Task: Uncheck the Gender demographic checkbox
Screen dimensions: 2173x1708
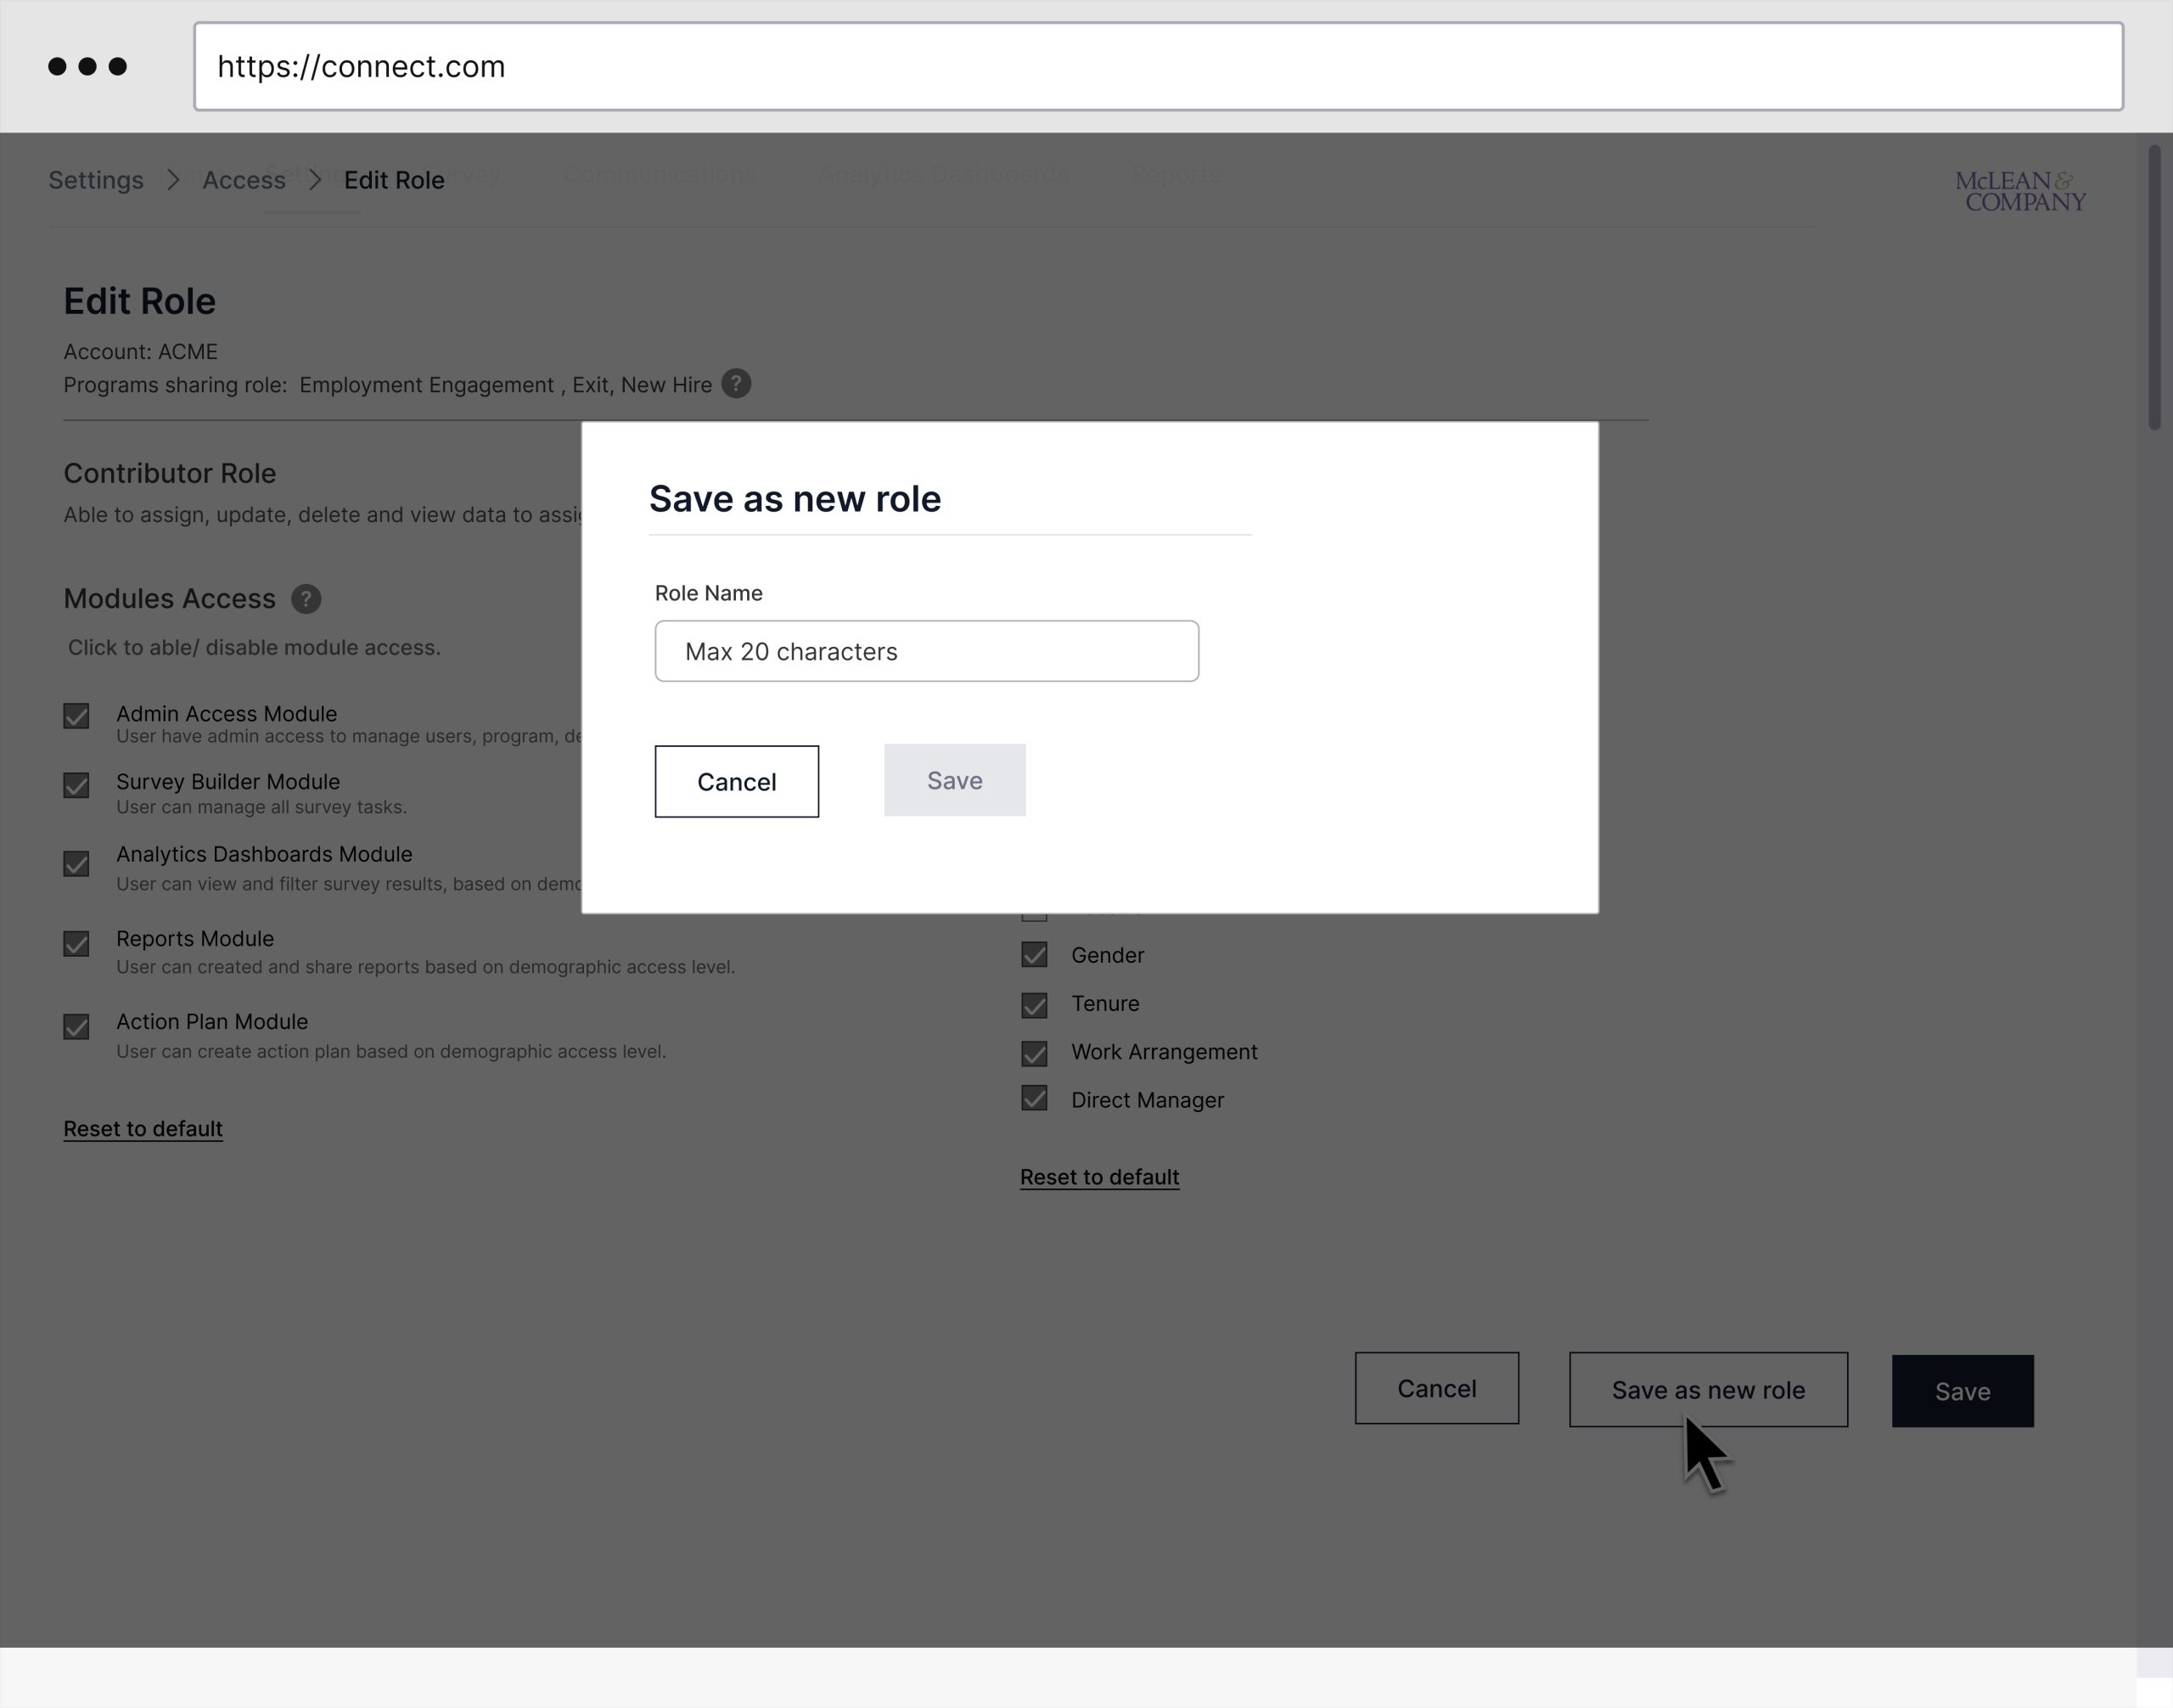Action: 1034,955
